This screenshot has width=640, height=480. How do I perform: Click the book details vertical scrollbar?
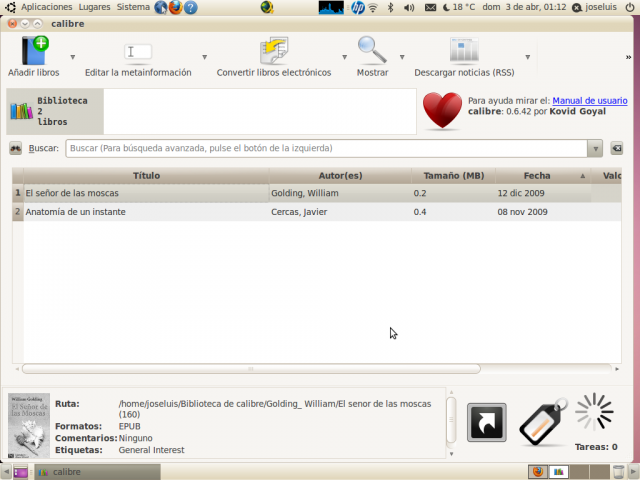451,420
